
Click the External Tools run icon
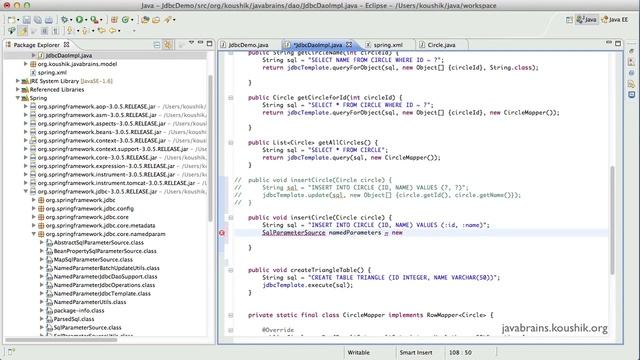click(94, 20)
